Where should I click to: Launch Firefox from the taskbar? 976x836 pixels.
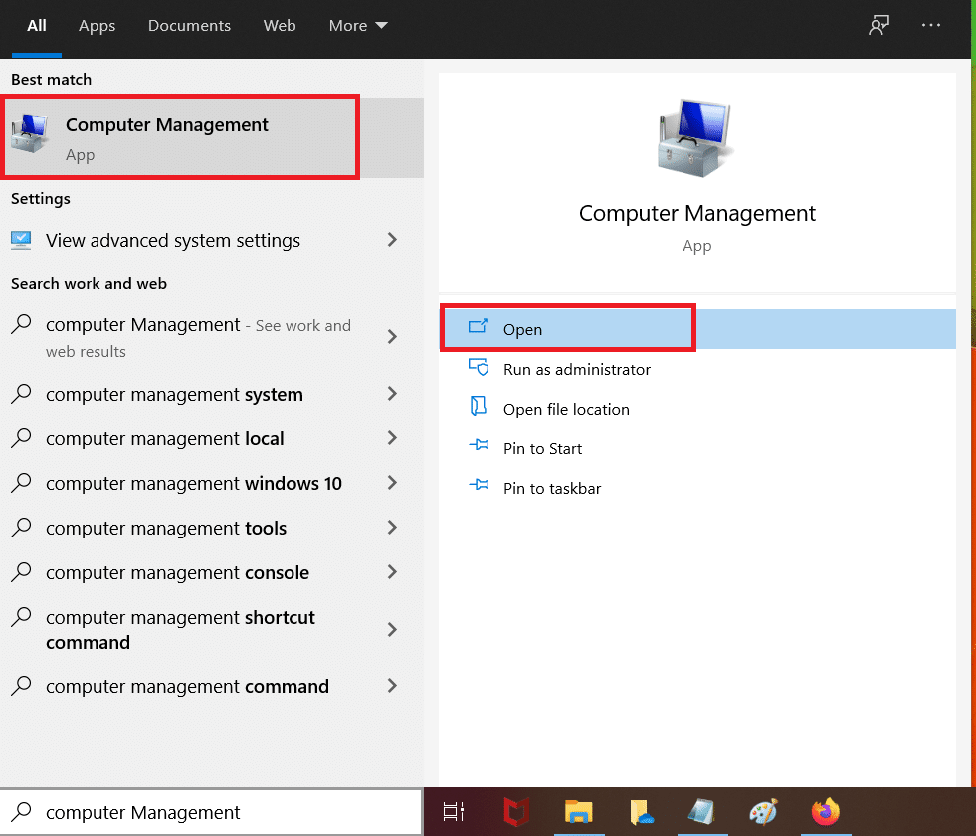click(x=825, y=812)
